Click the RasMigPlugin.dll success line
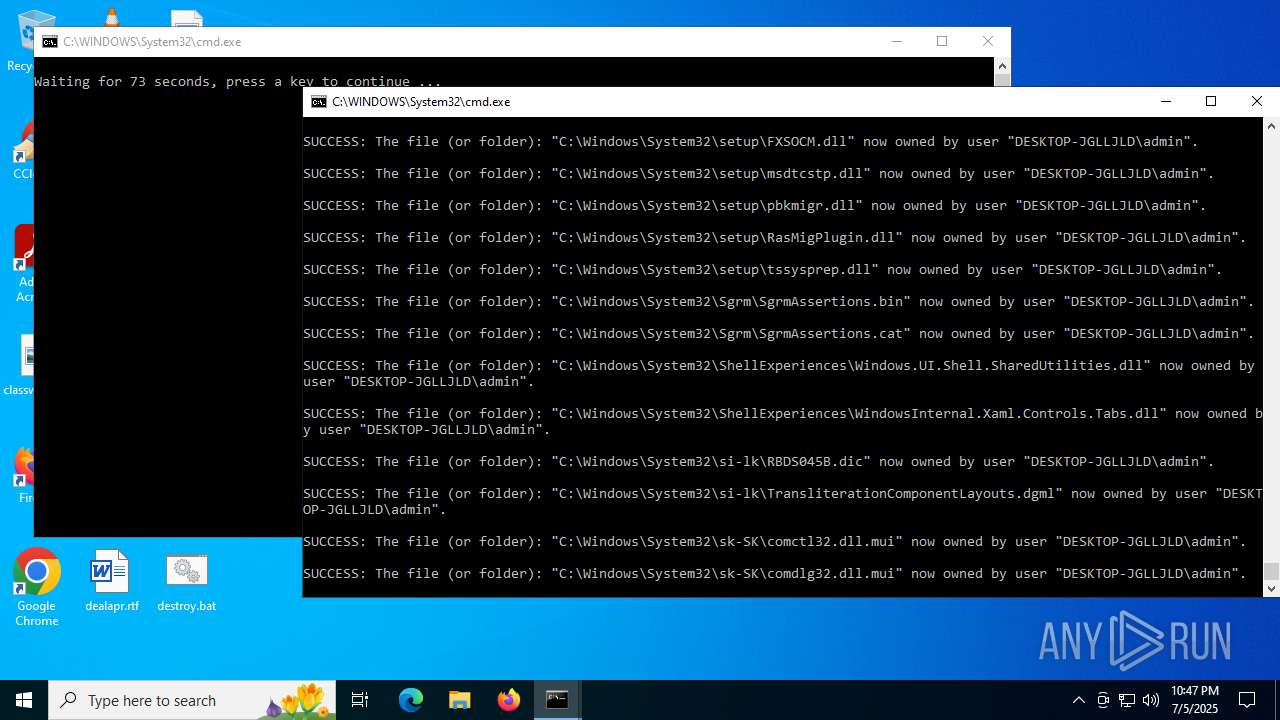 click(x=775, y=238)
